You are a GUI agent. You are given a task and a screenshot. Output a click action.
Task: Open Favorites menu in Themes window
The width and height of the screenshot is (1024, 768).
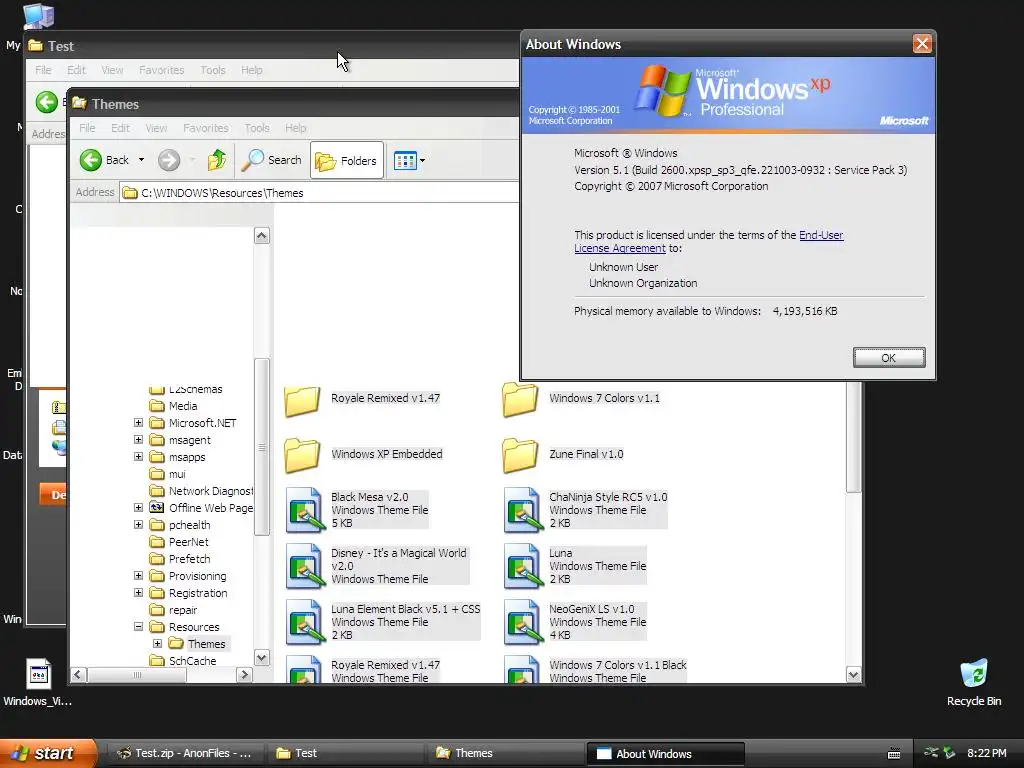(206, 128)
